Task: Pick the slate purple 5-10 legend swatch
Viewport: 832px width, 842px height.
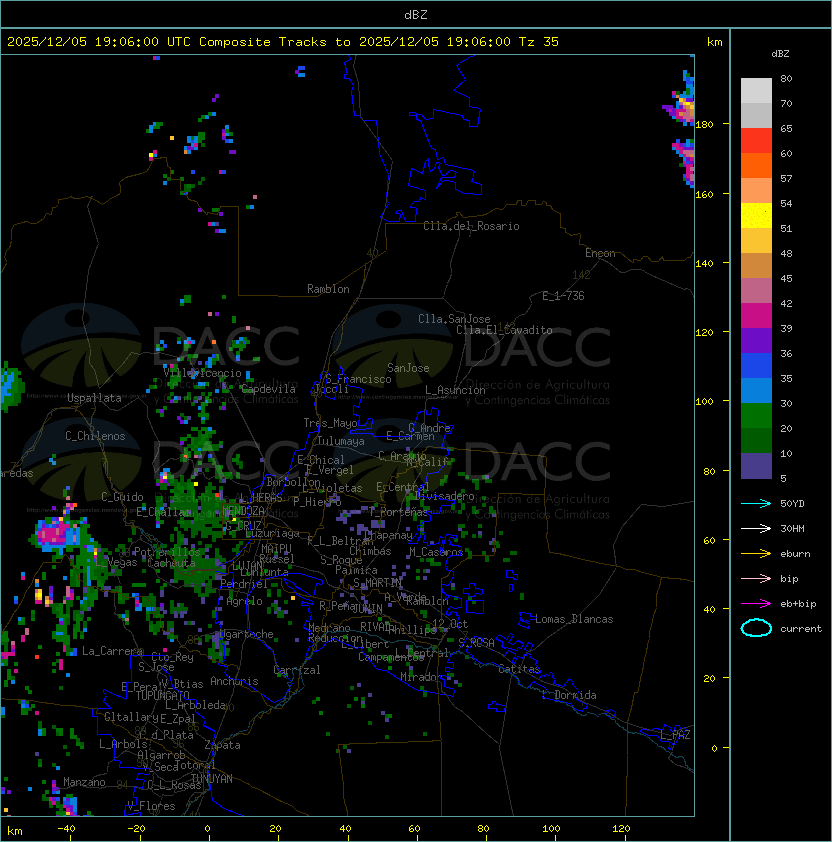Action: tap(756, 466)
